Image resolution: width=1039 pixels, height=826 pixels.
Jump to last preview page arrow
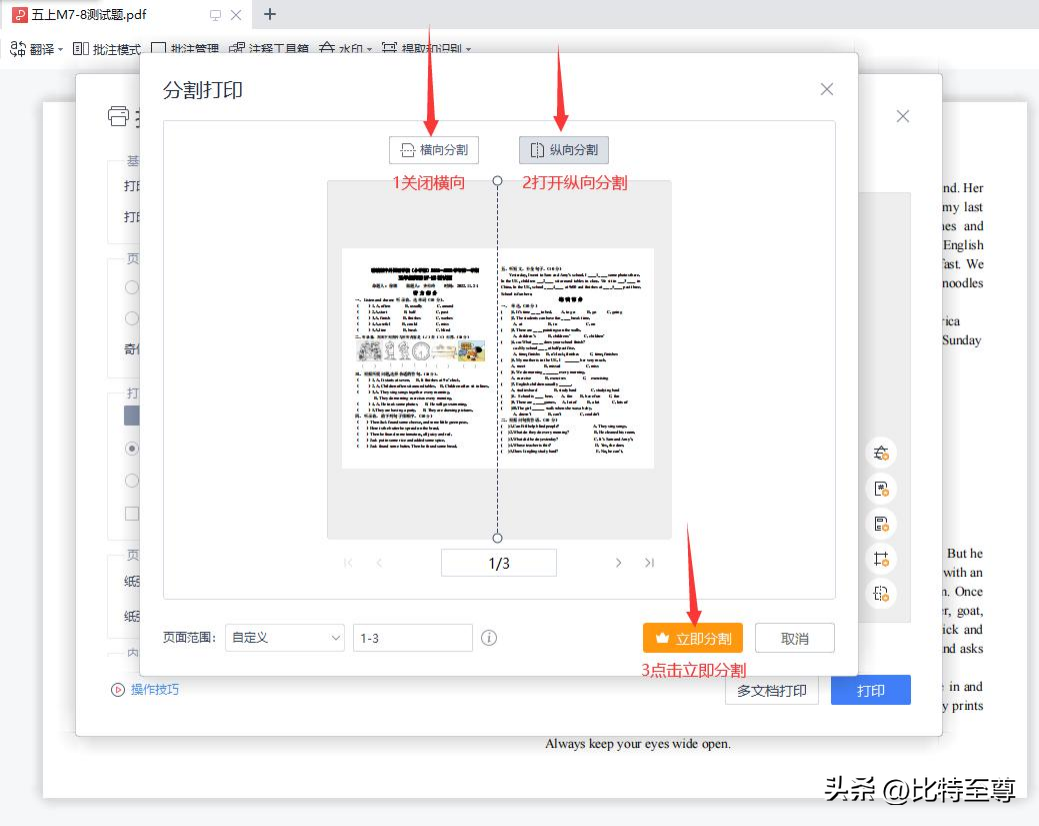point(649,563)
